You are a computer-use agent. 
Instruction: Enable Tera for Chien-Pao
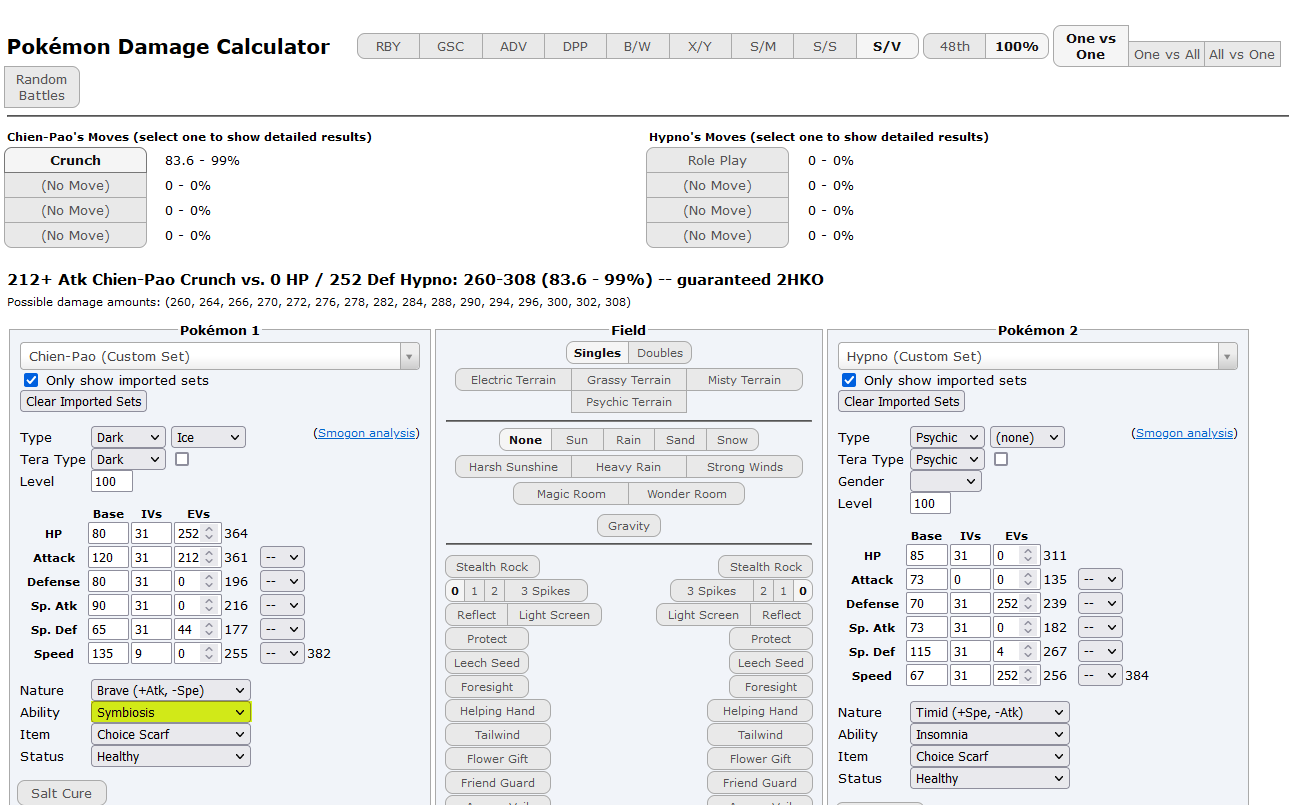(182, 459)
